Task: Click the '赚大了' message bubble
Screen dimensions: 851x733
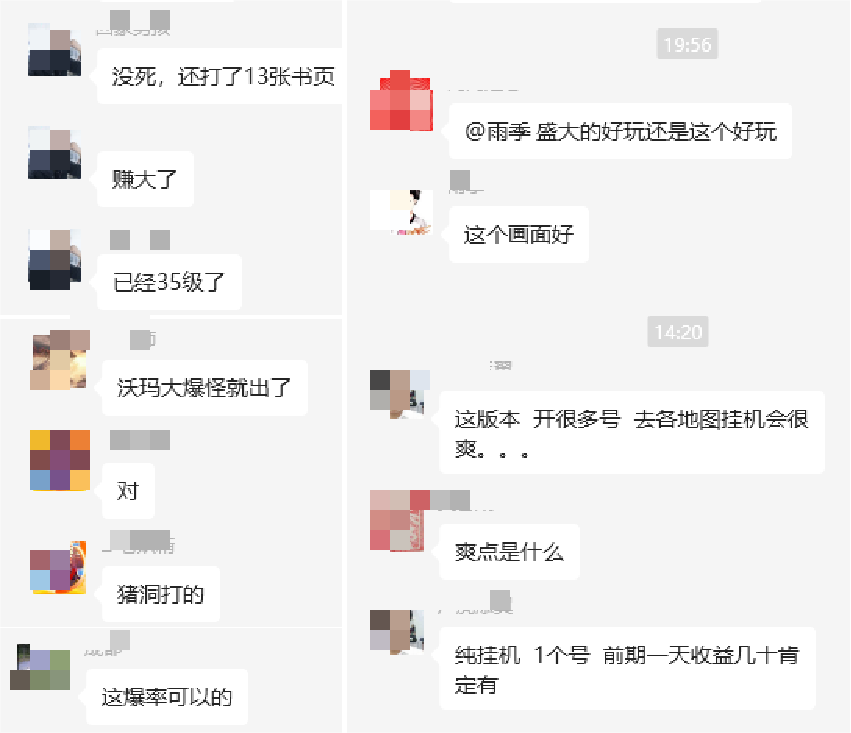Action: point(145,179)
